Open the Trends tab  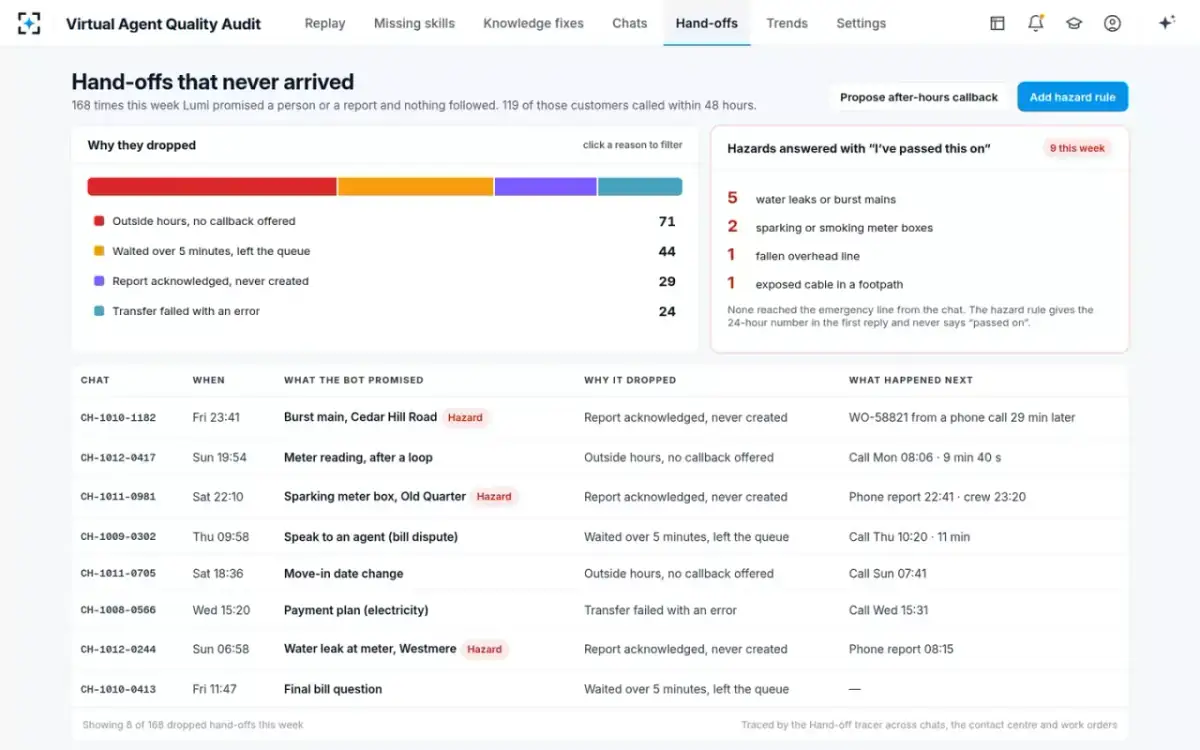tap(787, 23)
